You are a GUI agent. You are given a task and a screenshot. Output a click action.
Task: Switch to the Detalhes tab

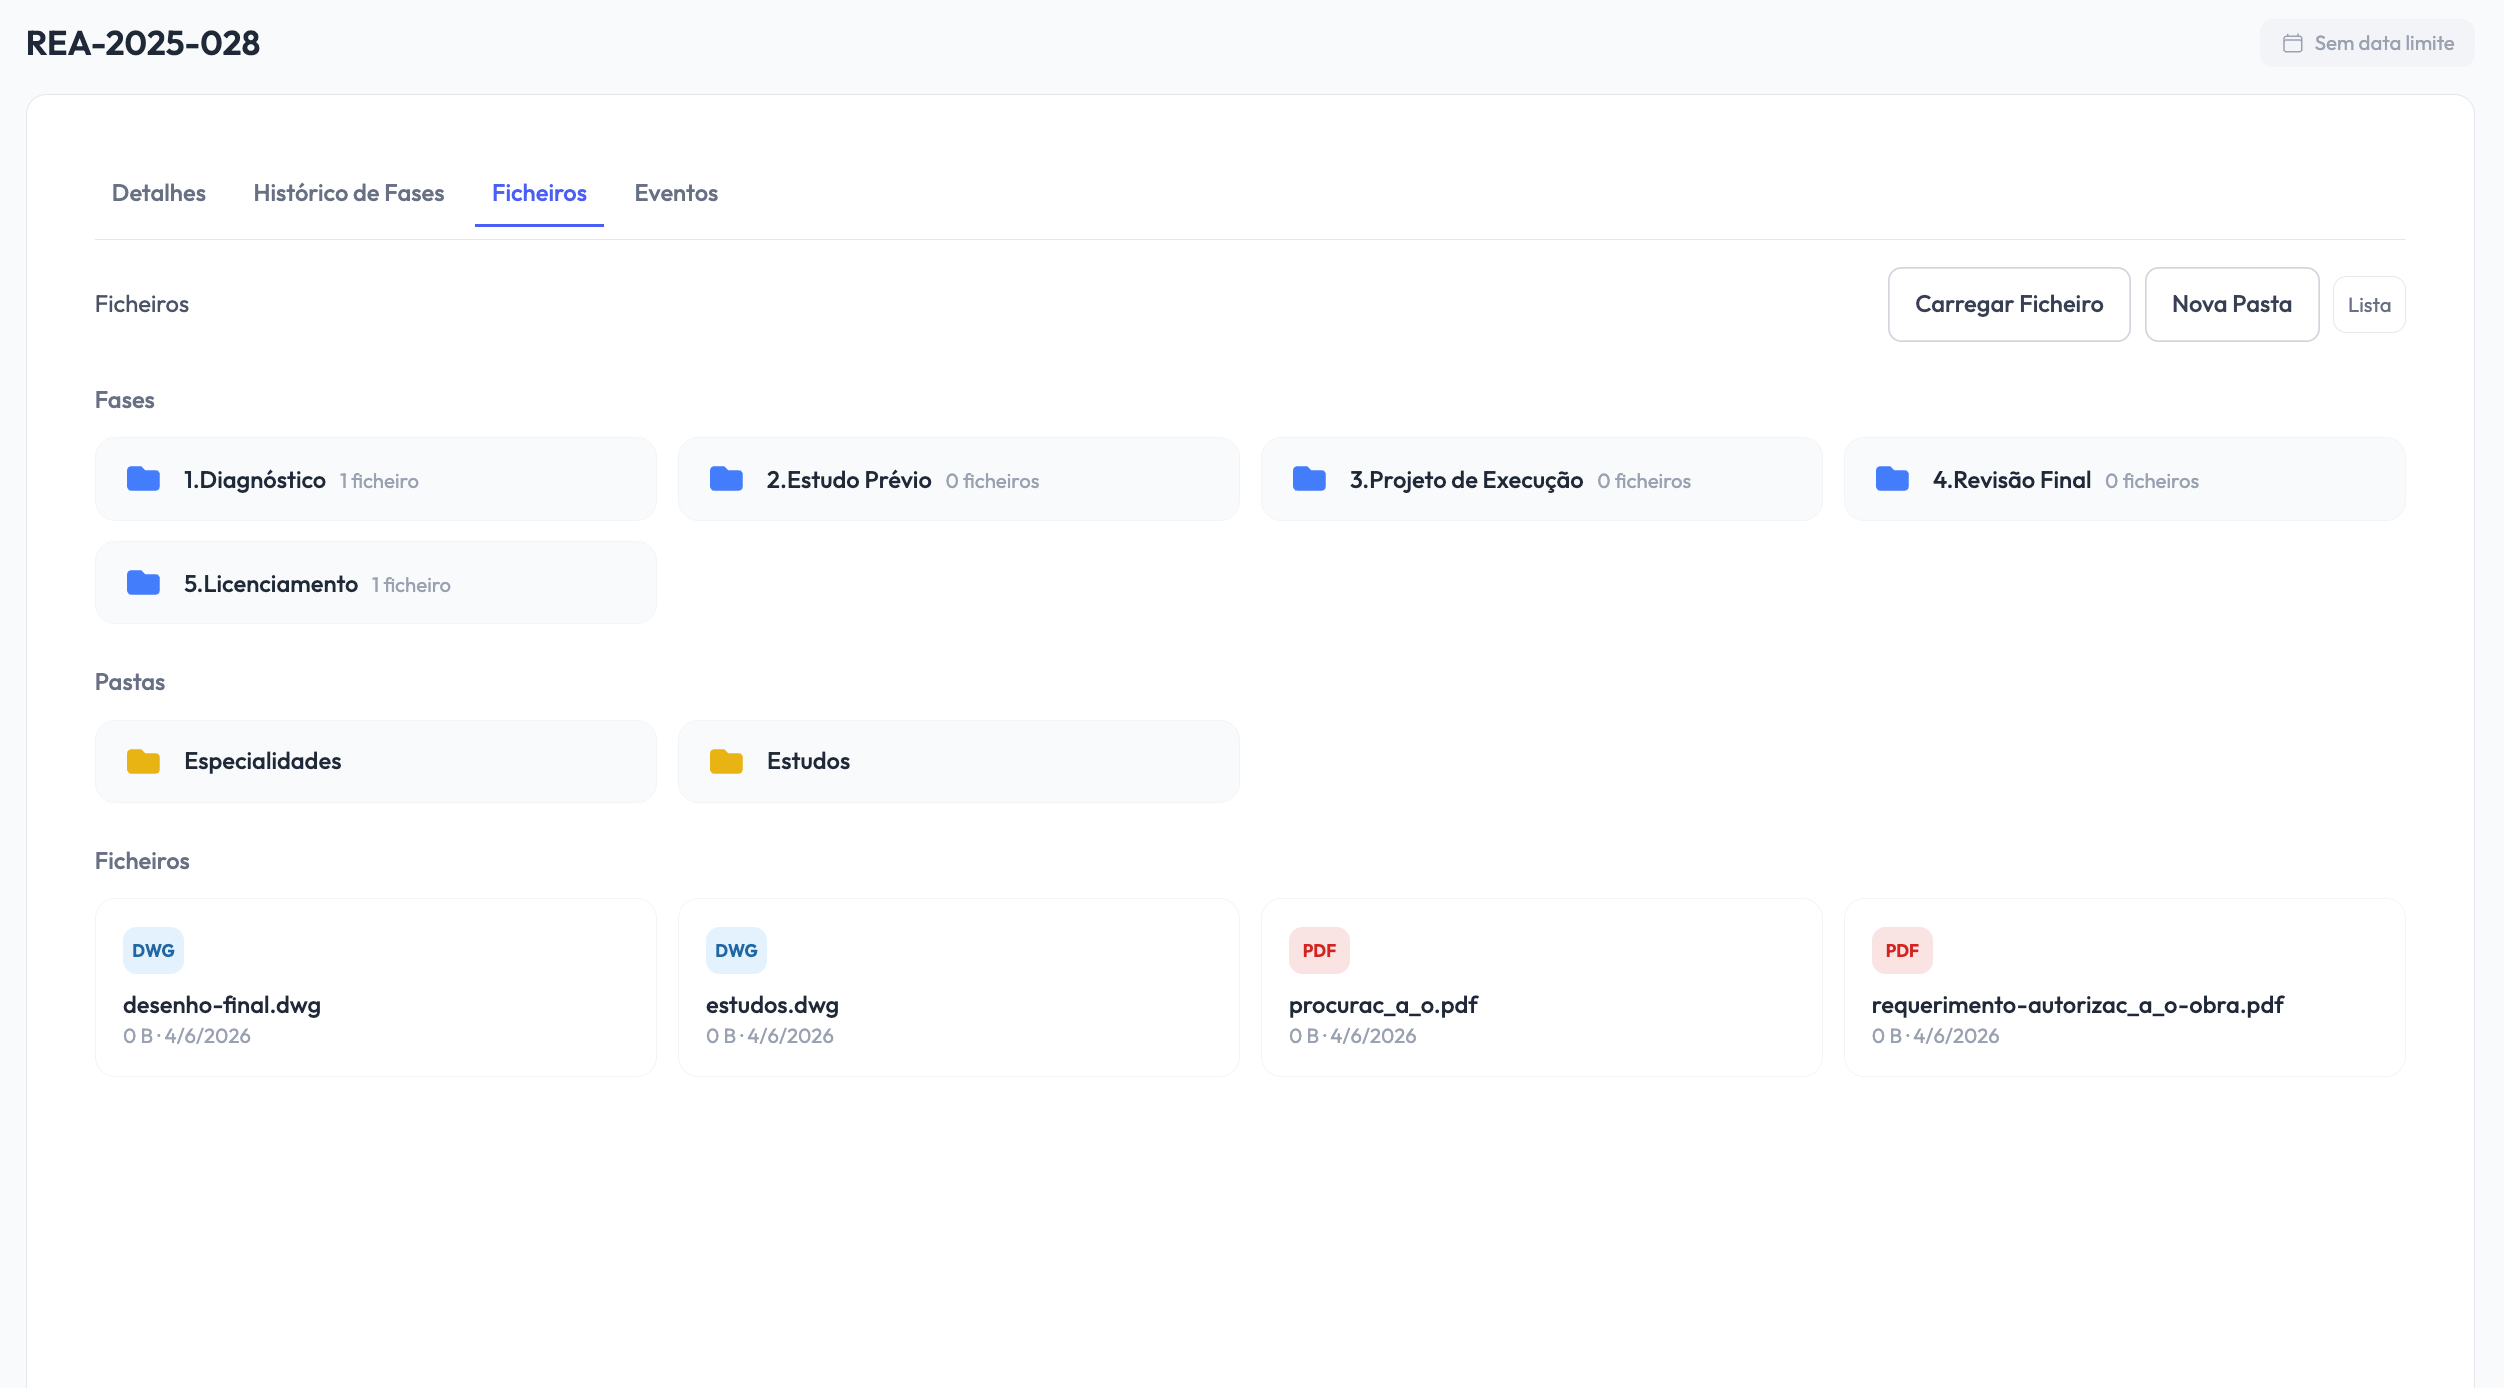[158, 193]
